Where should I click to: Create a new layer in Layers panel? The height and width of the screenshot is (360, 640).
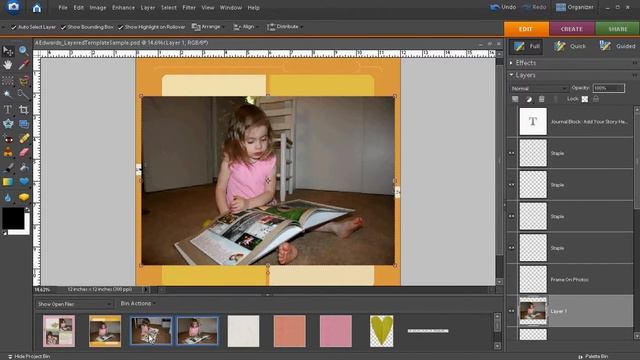click(x=515, y=99)
